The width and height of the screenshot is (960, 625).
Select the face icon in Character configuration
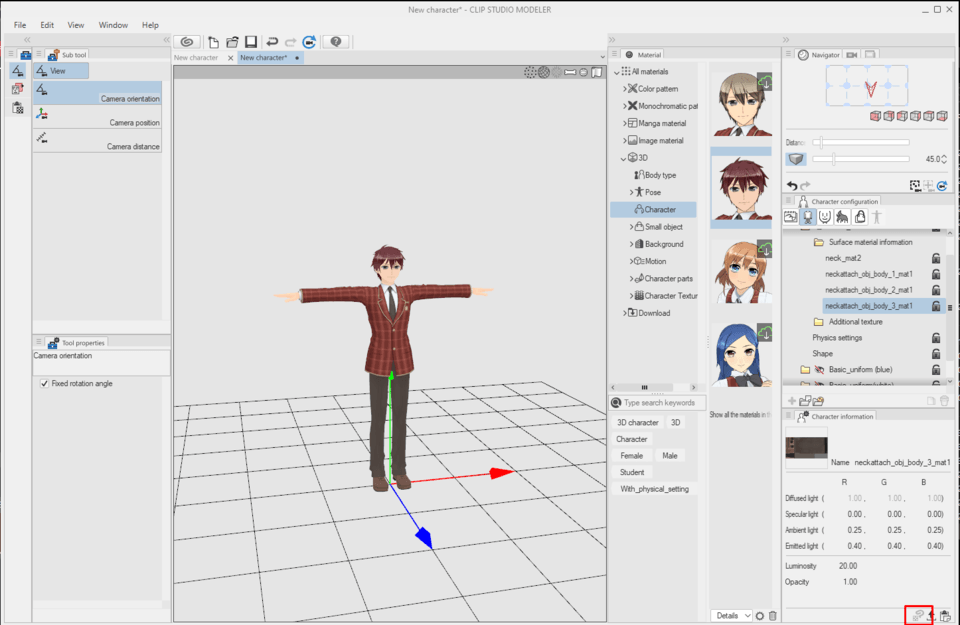824,216
